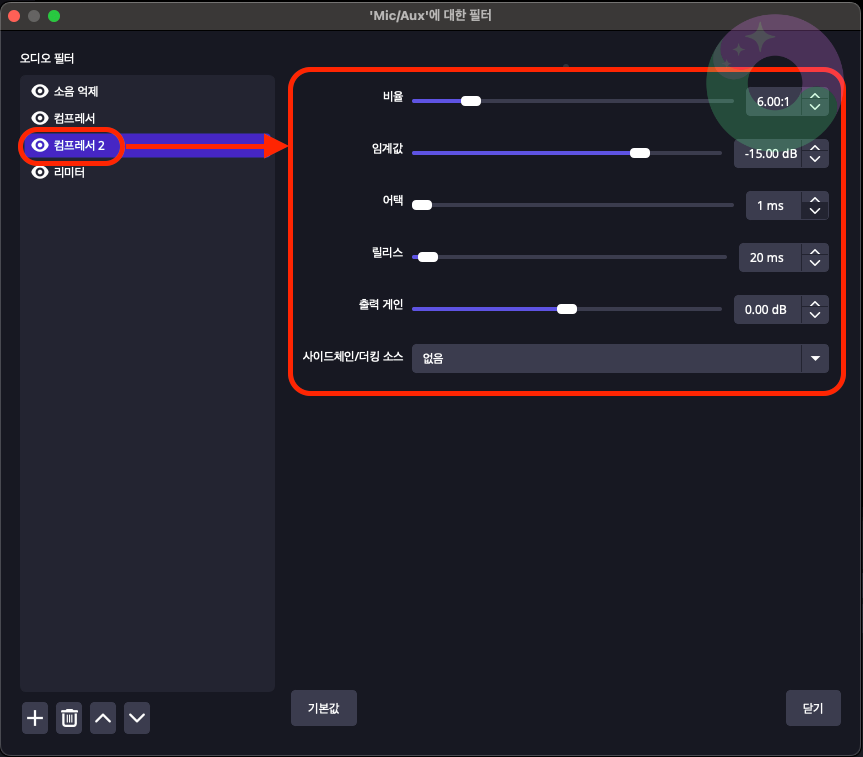The width and height of the screenshot is (863, 757).
Task: Decrease 임계값 with down stepper arrow
Action: (815, 159)
